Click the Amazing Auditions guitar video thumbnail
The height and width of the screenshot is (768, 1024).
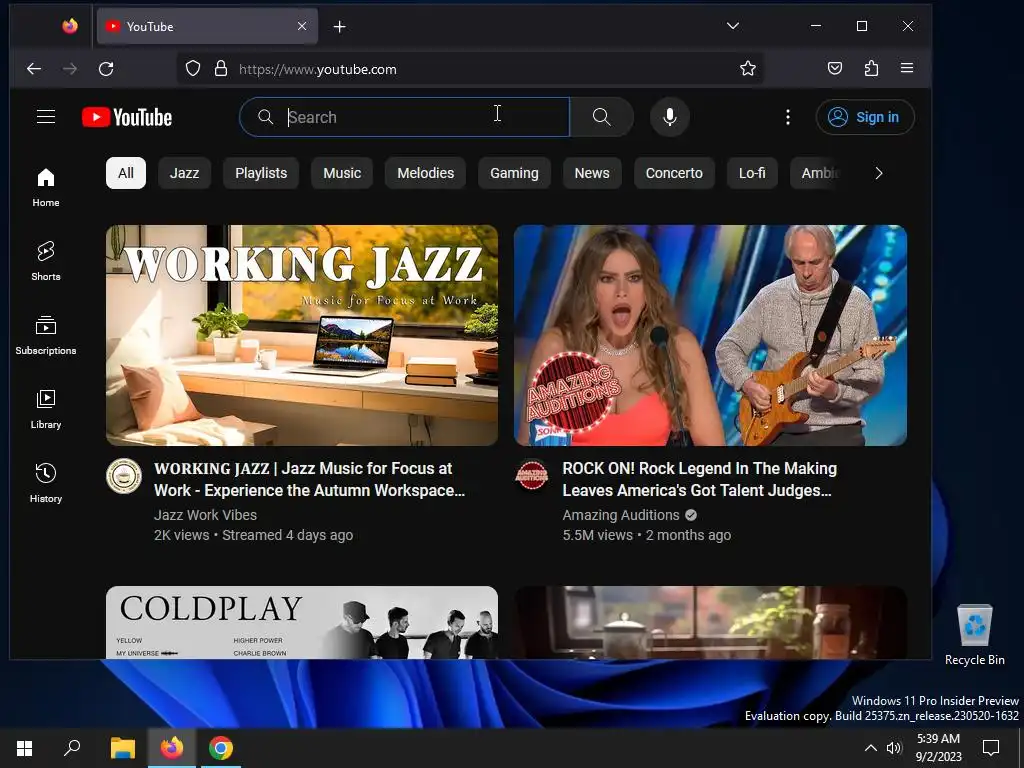(x=711, y=336)
